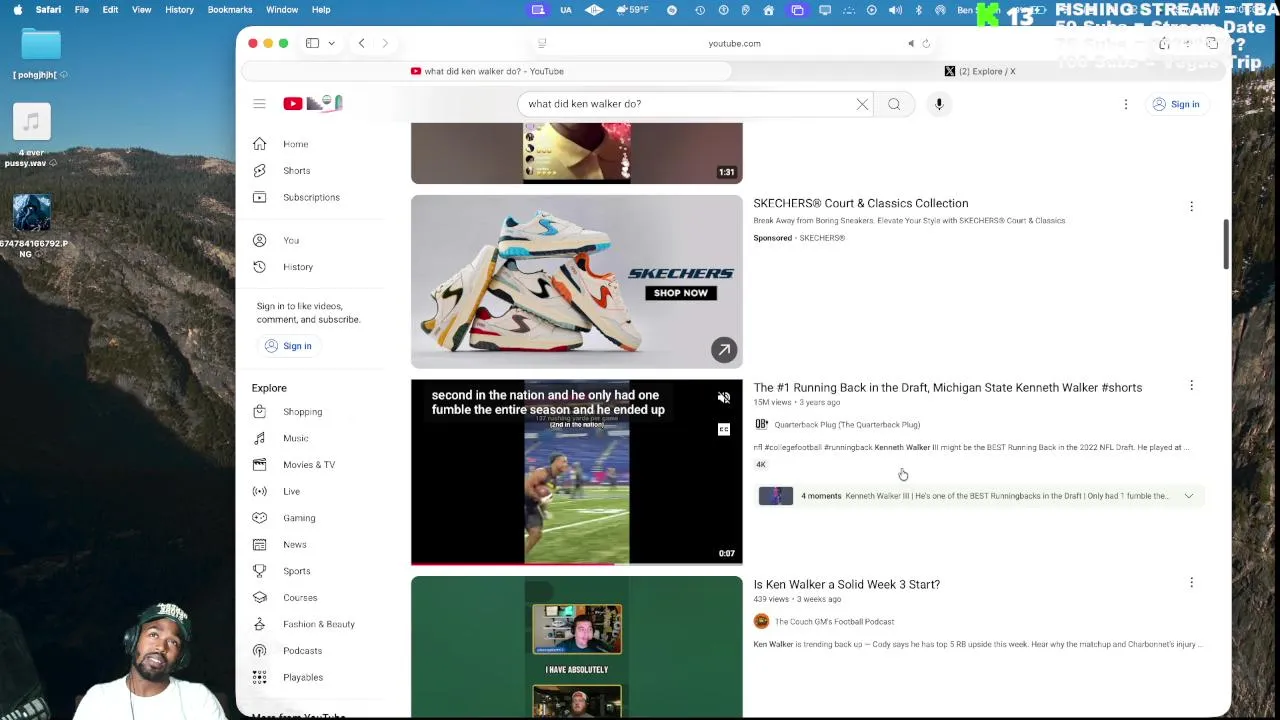Viewport: 1280px width, 720px height.
Task: Select the desktop folder icon
Action: click(x=41, y=44)
